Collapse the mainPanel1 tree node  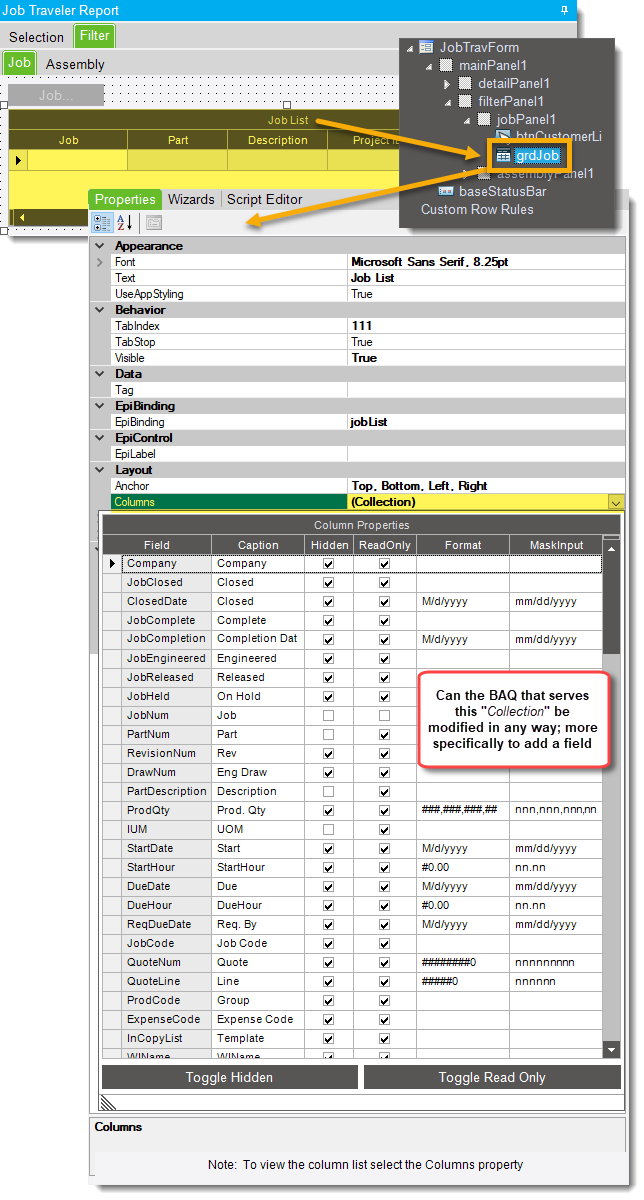pos(429,66)
